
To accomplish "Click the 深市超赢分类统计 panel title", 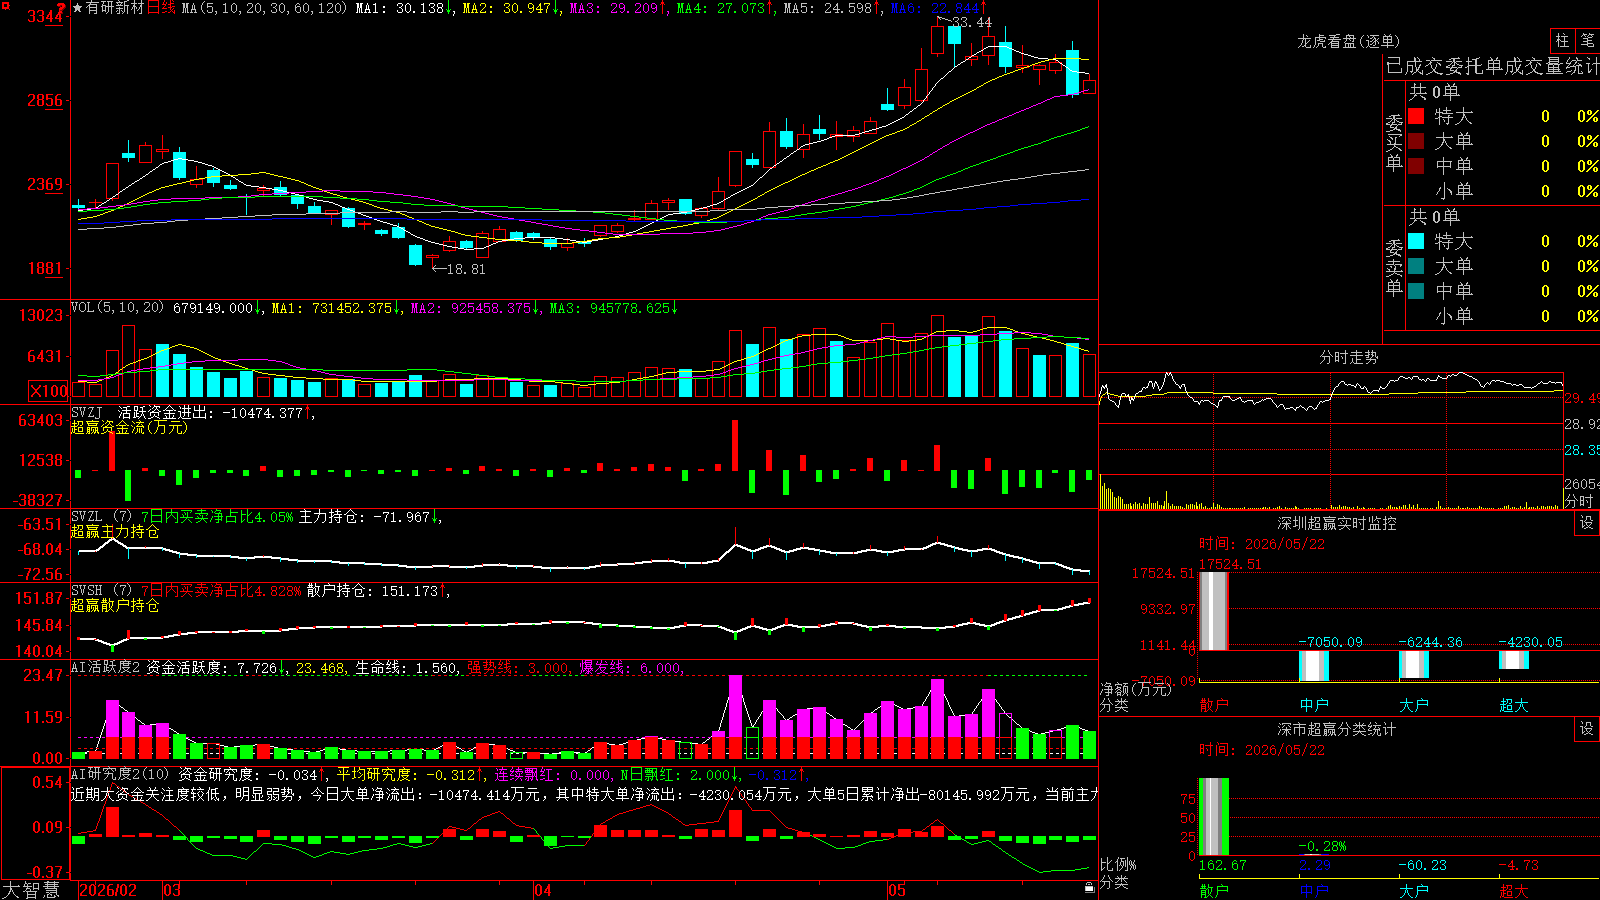I will click(1336, 729).
